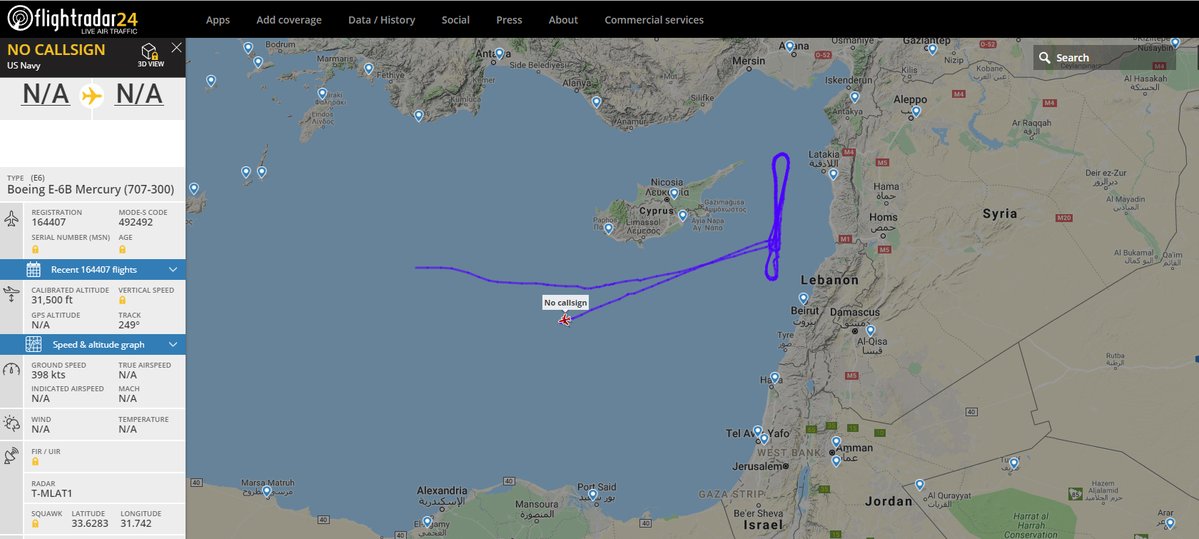The height and width of the screenshot is (539, 1199).
Task: Open the Apps menu
Action: pyautogui.click(x=218, y=20)
